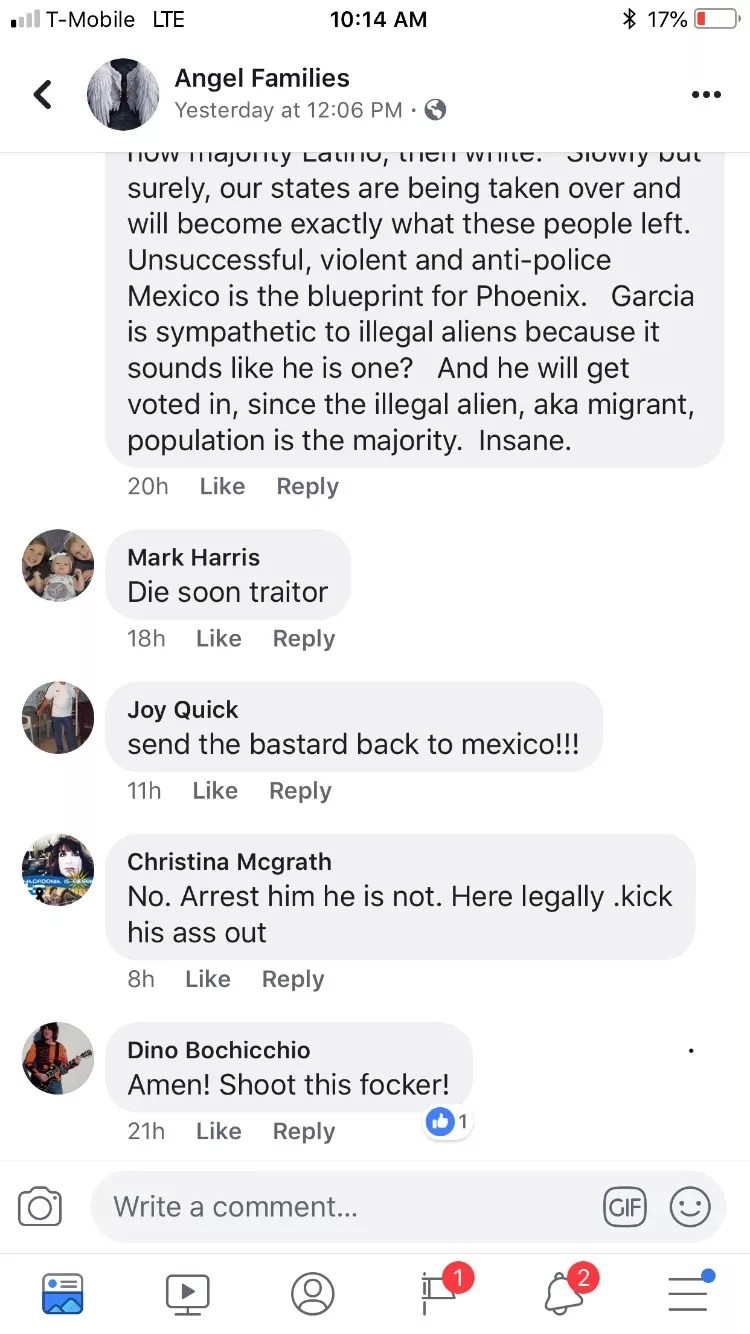Like Joy Quick's comment

[x=215, y=791]
